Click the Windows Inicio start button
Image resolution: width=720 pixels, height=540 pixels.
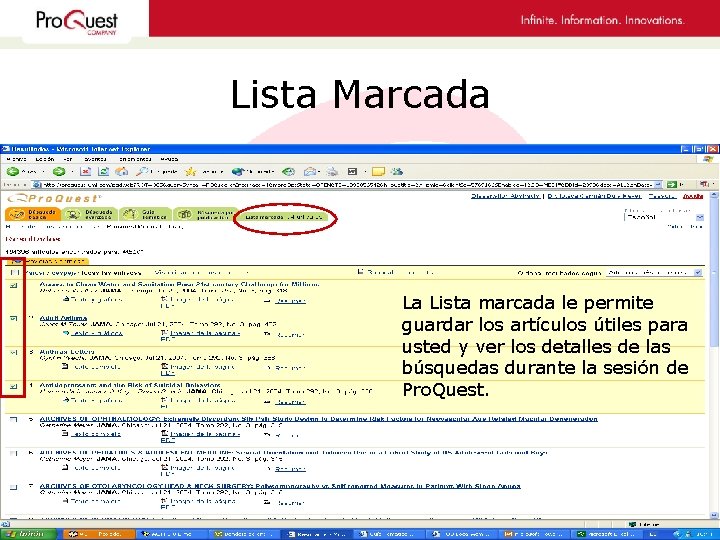[28, 534]
